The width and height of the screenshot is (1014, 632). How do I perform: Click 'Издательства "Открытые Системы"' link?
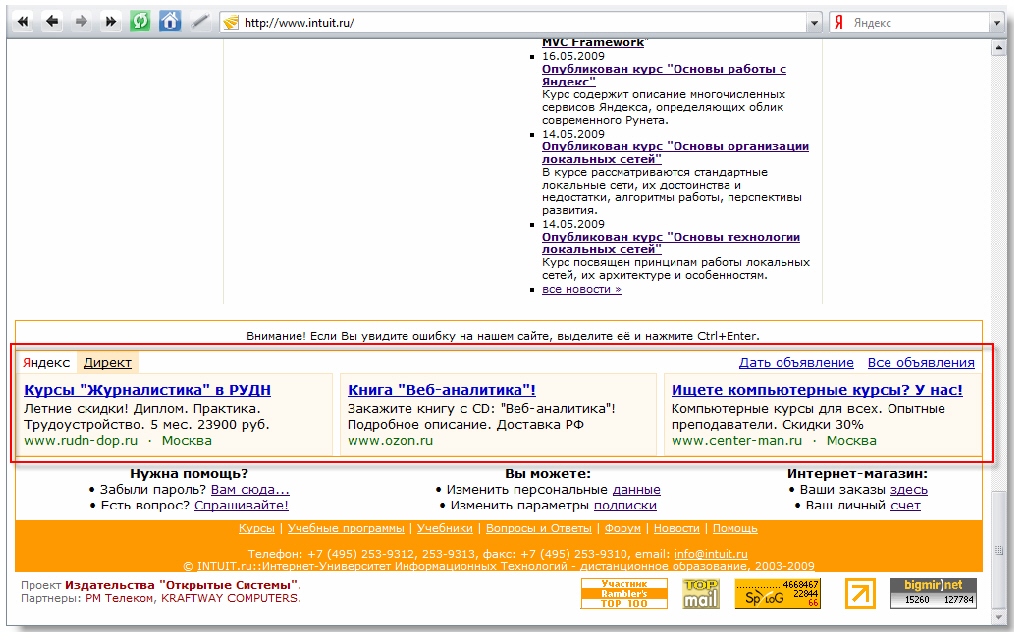point(182,585)
